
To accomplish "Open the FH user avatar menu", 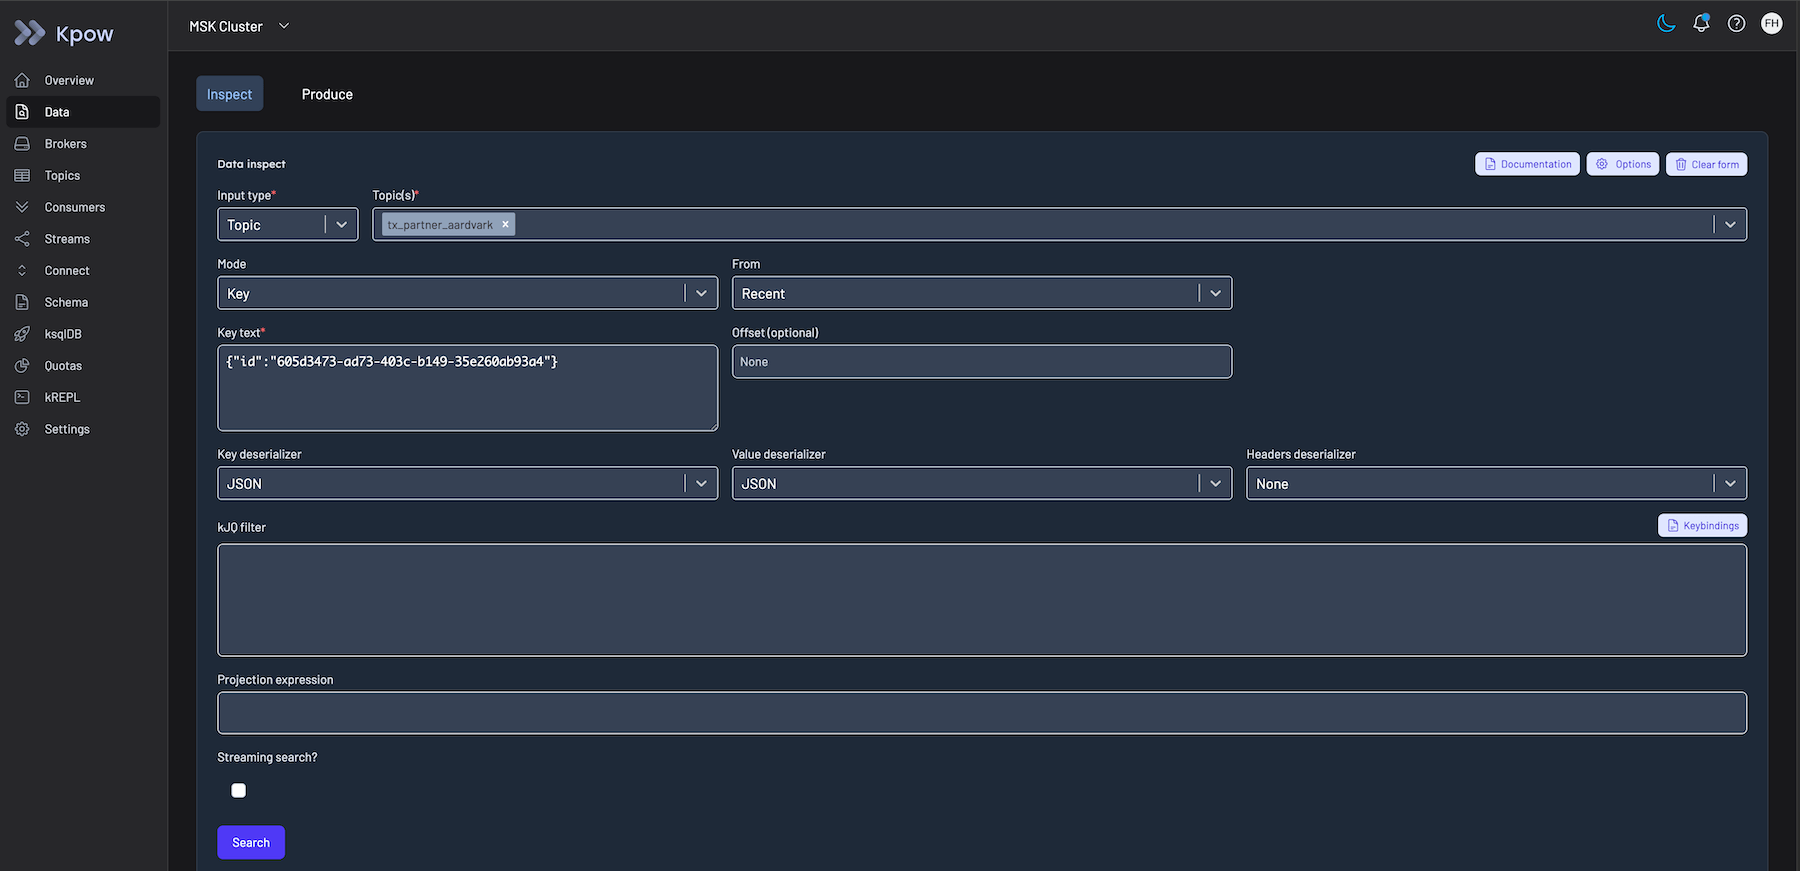I will click(x=1771, y=23).
